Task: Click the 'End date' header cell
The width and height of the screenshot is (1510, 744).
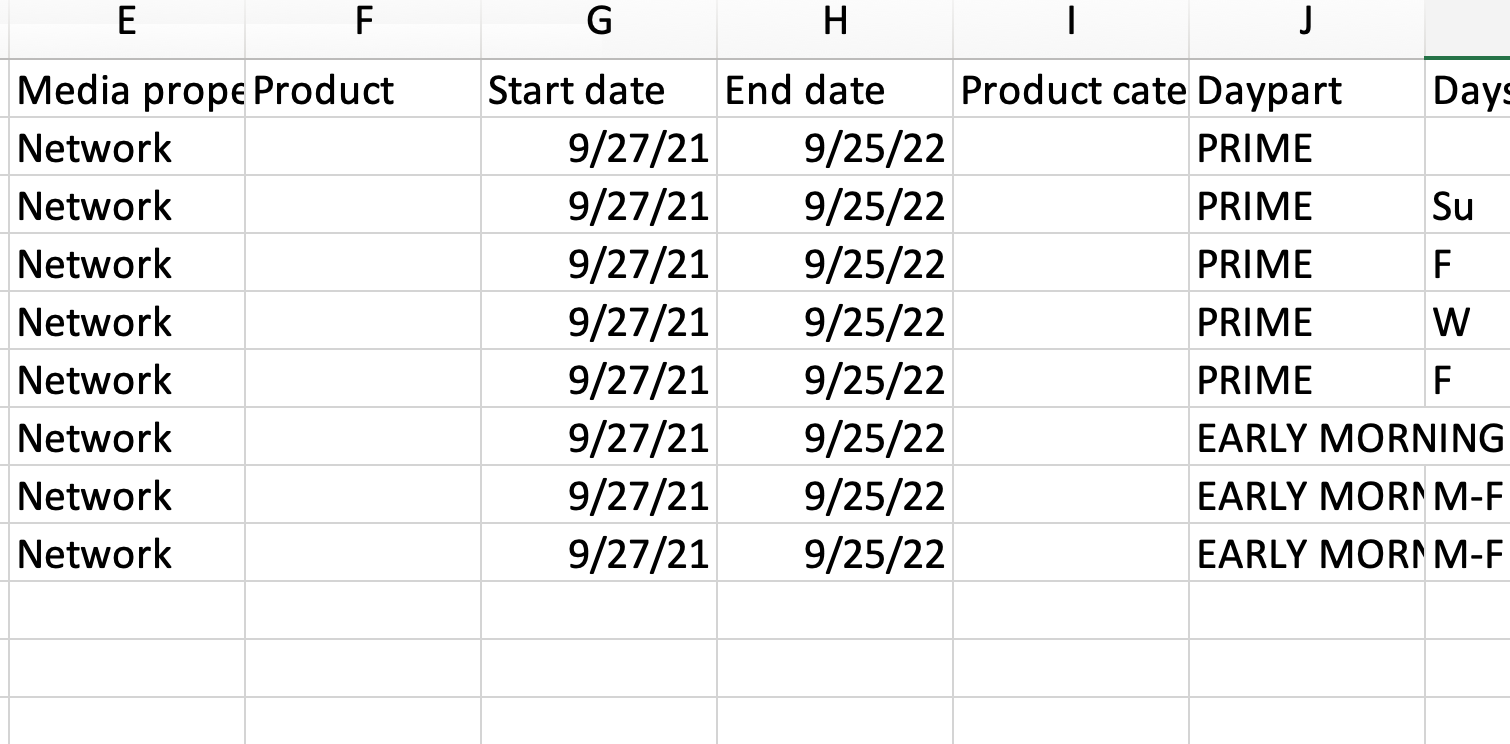Action: [x=835, y=90]
